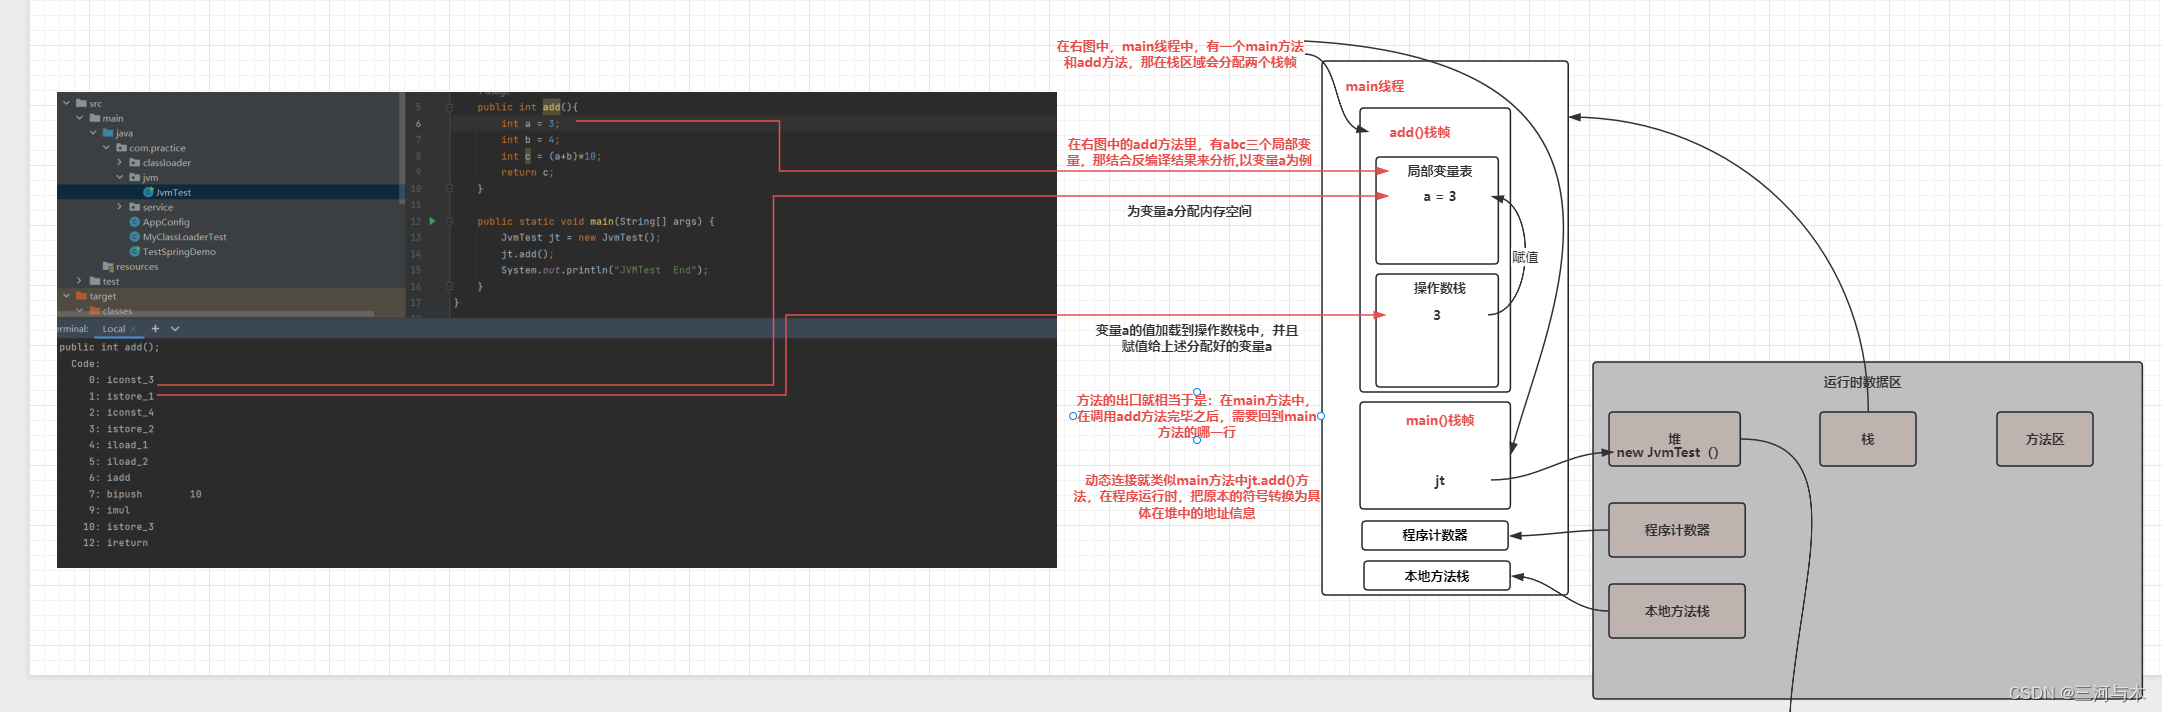Click fold end marker at line 10
The image size is (2162, 712).
pyautogui.click(x=450, y=188)
